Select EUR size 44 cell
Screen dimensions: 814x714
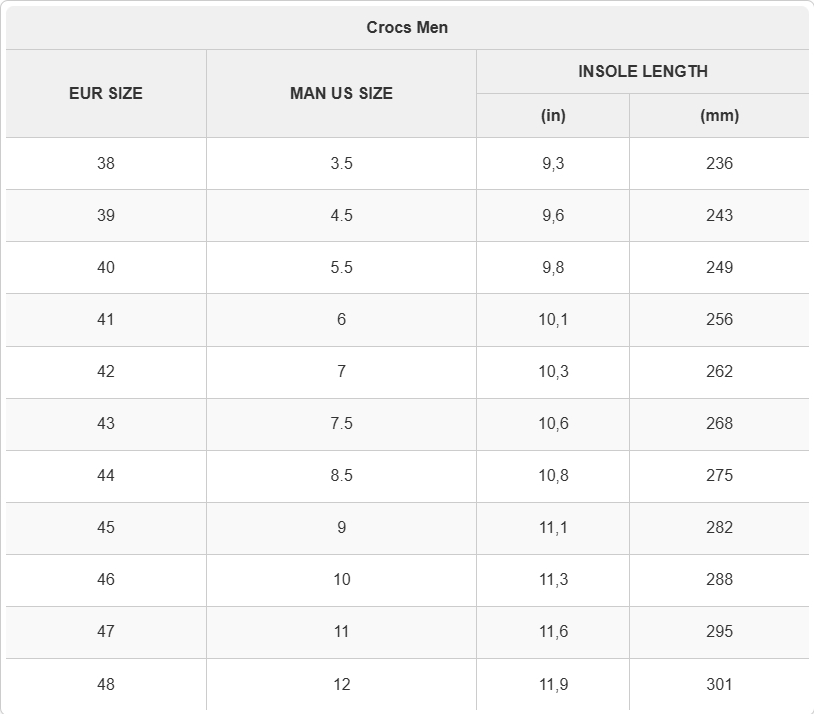[106, 476]
